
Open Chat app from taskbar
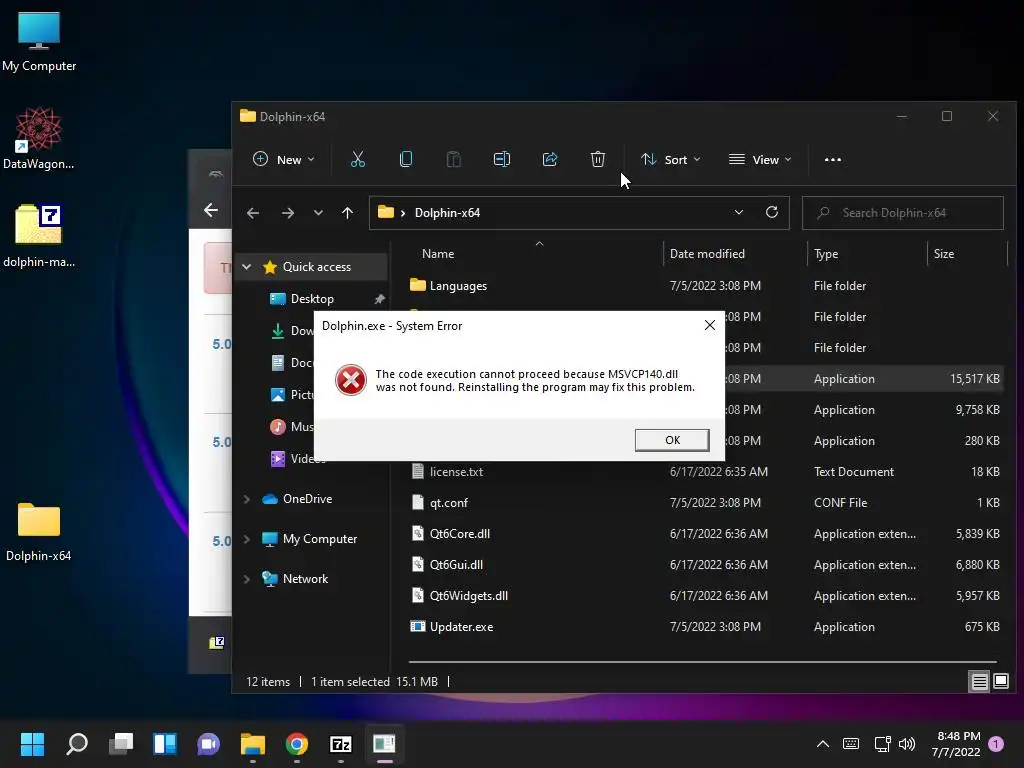(209, 744)
